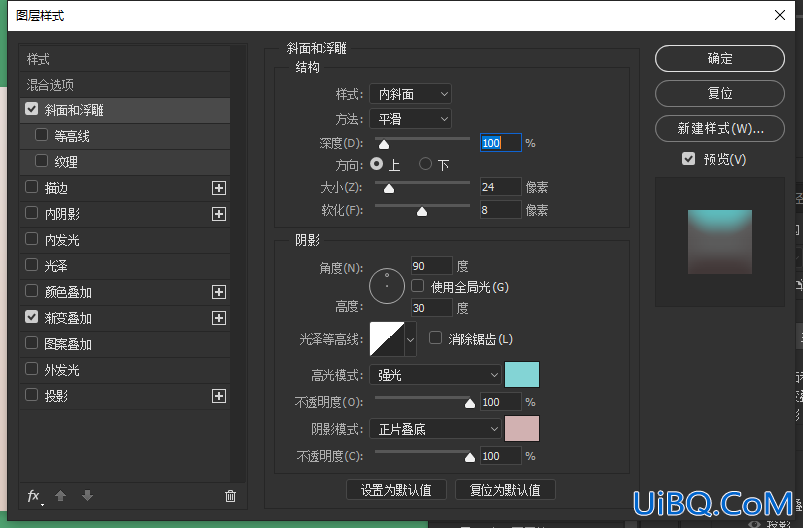Viewport: 803px width, 528px height.
Task: Close the 图层样式 dialog
Action: coord(779,15)
